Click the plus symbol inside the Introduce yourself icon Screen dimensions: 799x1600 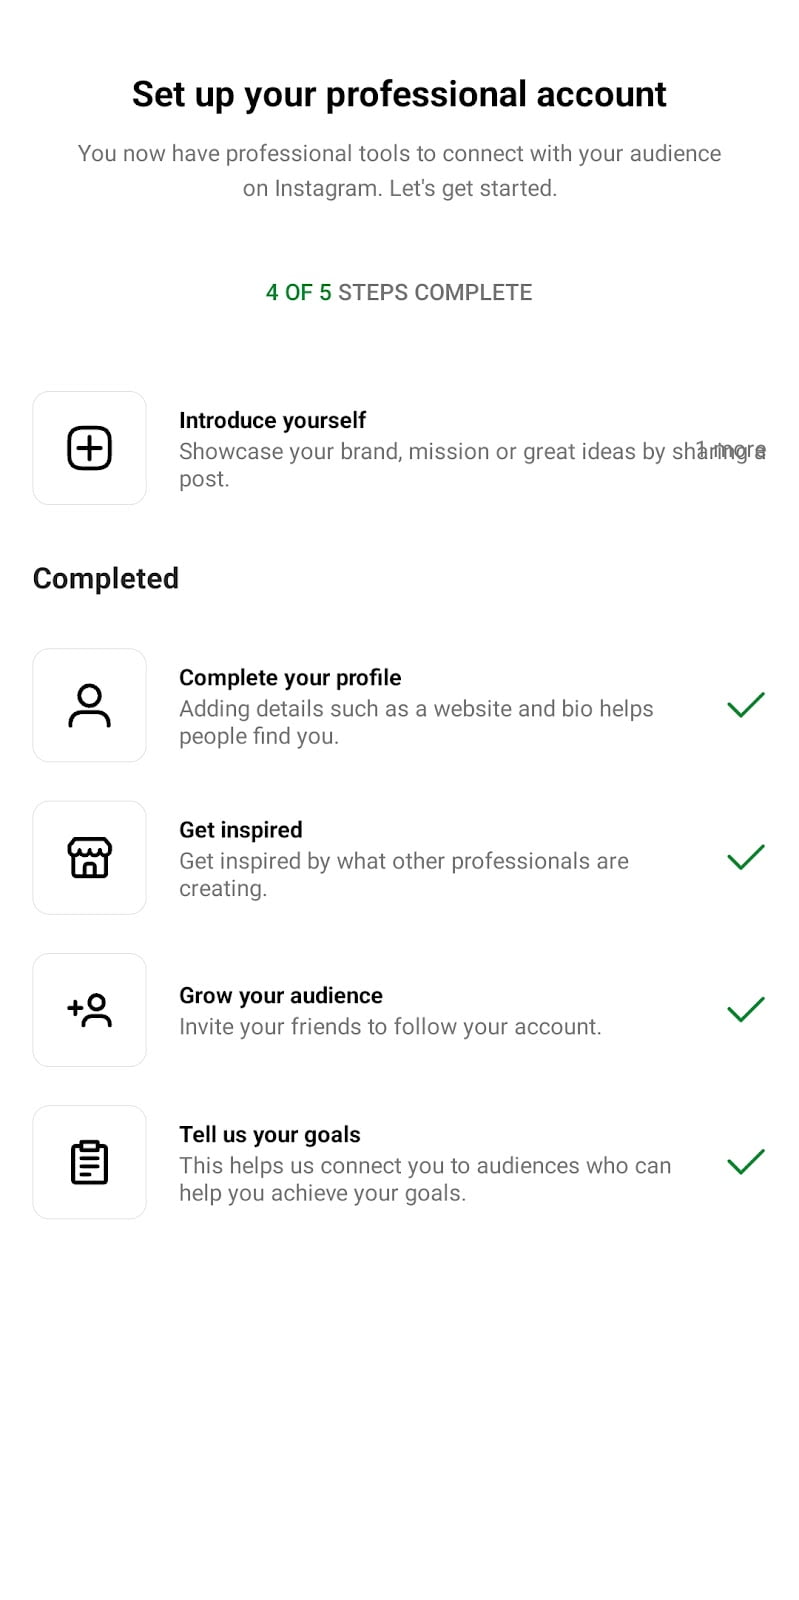(x=89, y=447)
